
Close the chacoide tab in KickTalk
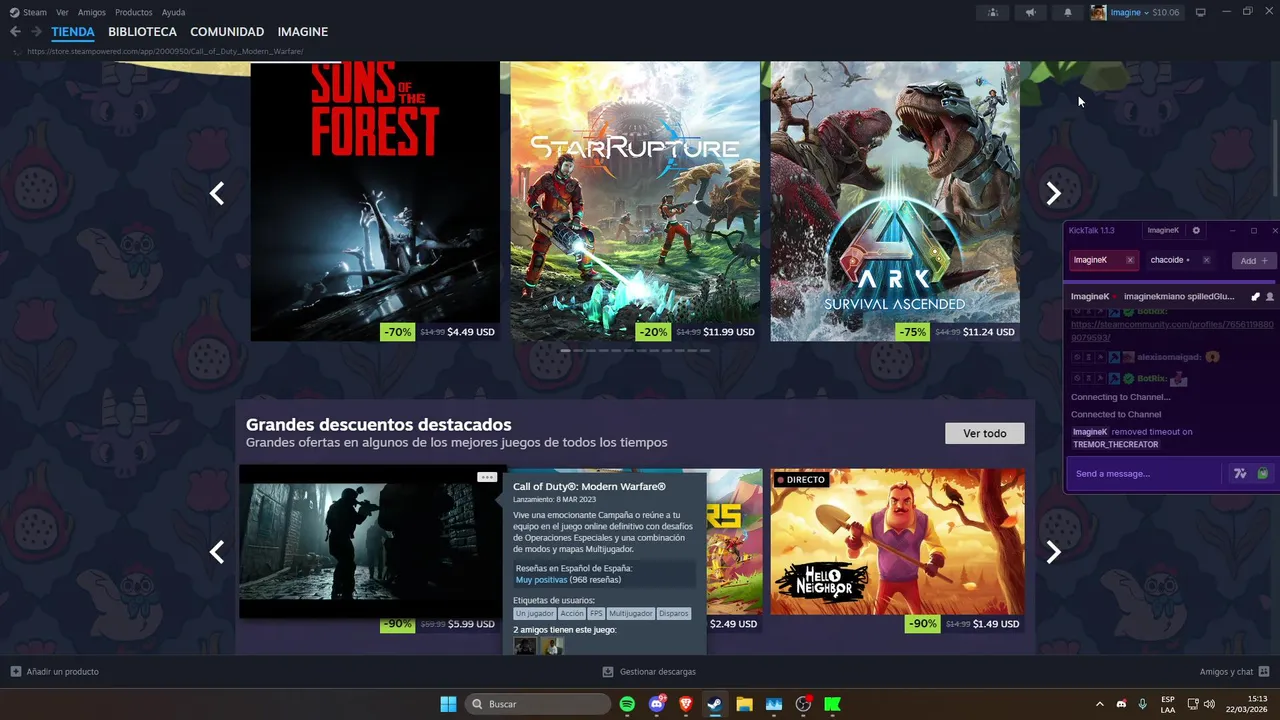coord(1206,260)
